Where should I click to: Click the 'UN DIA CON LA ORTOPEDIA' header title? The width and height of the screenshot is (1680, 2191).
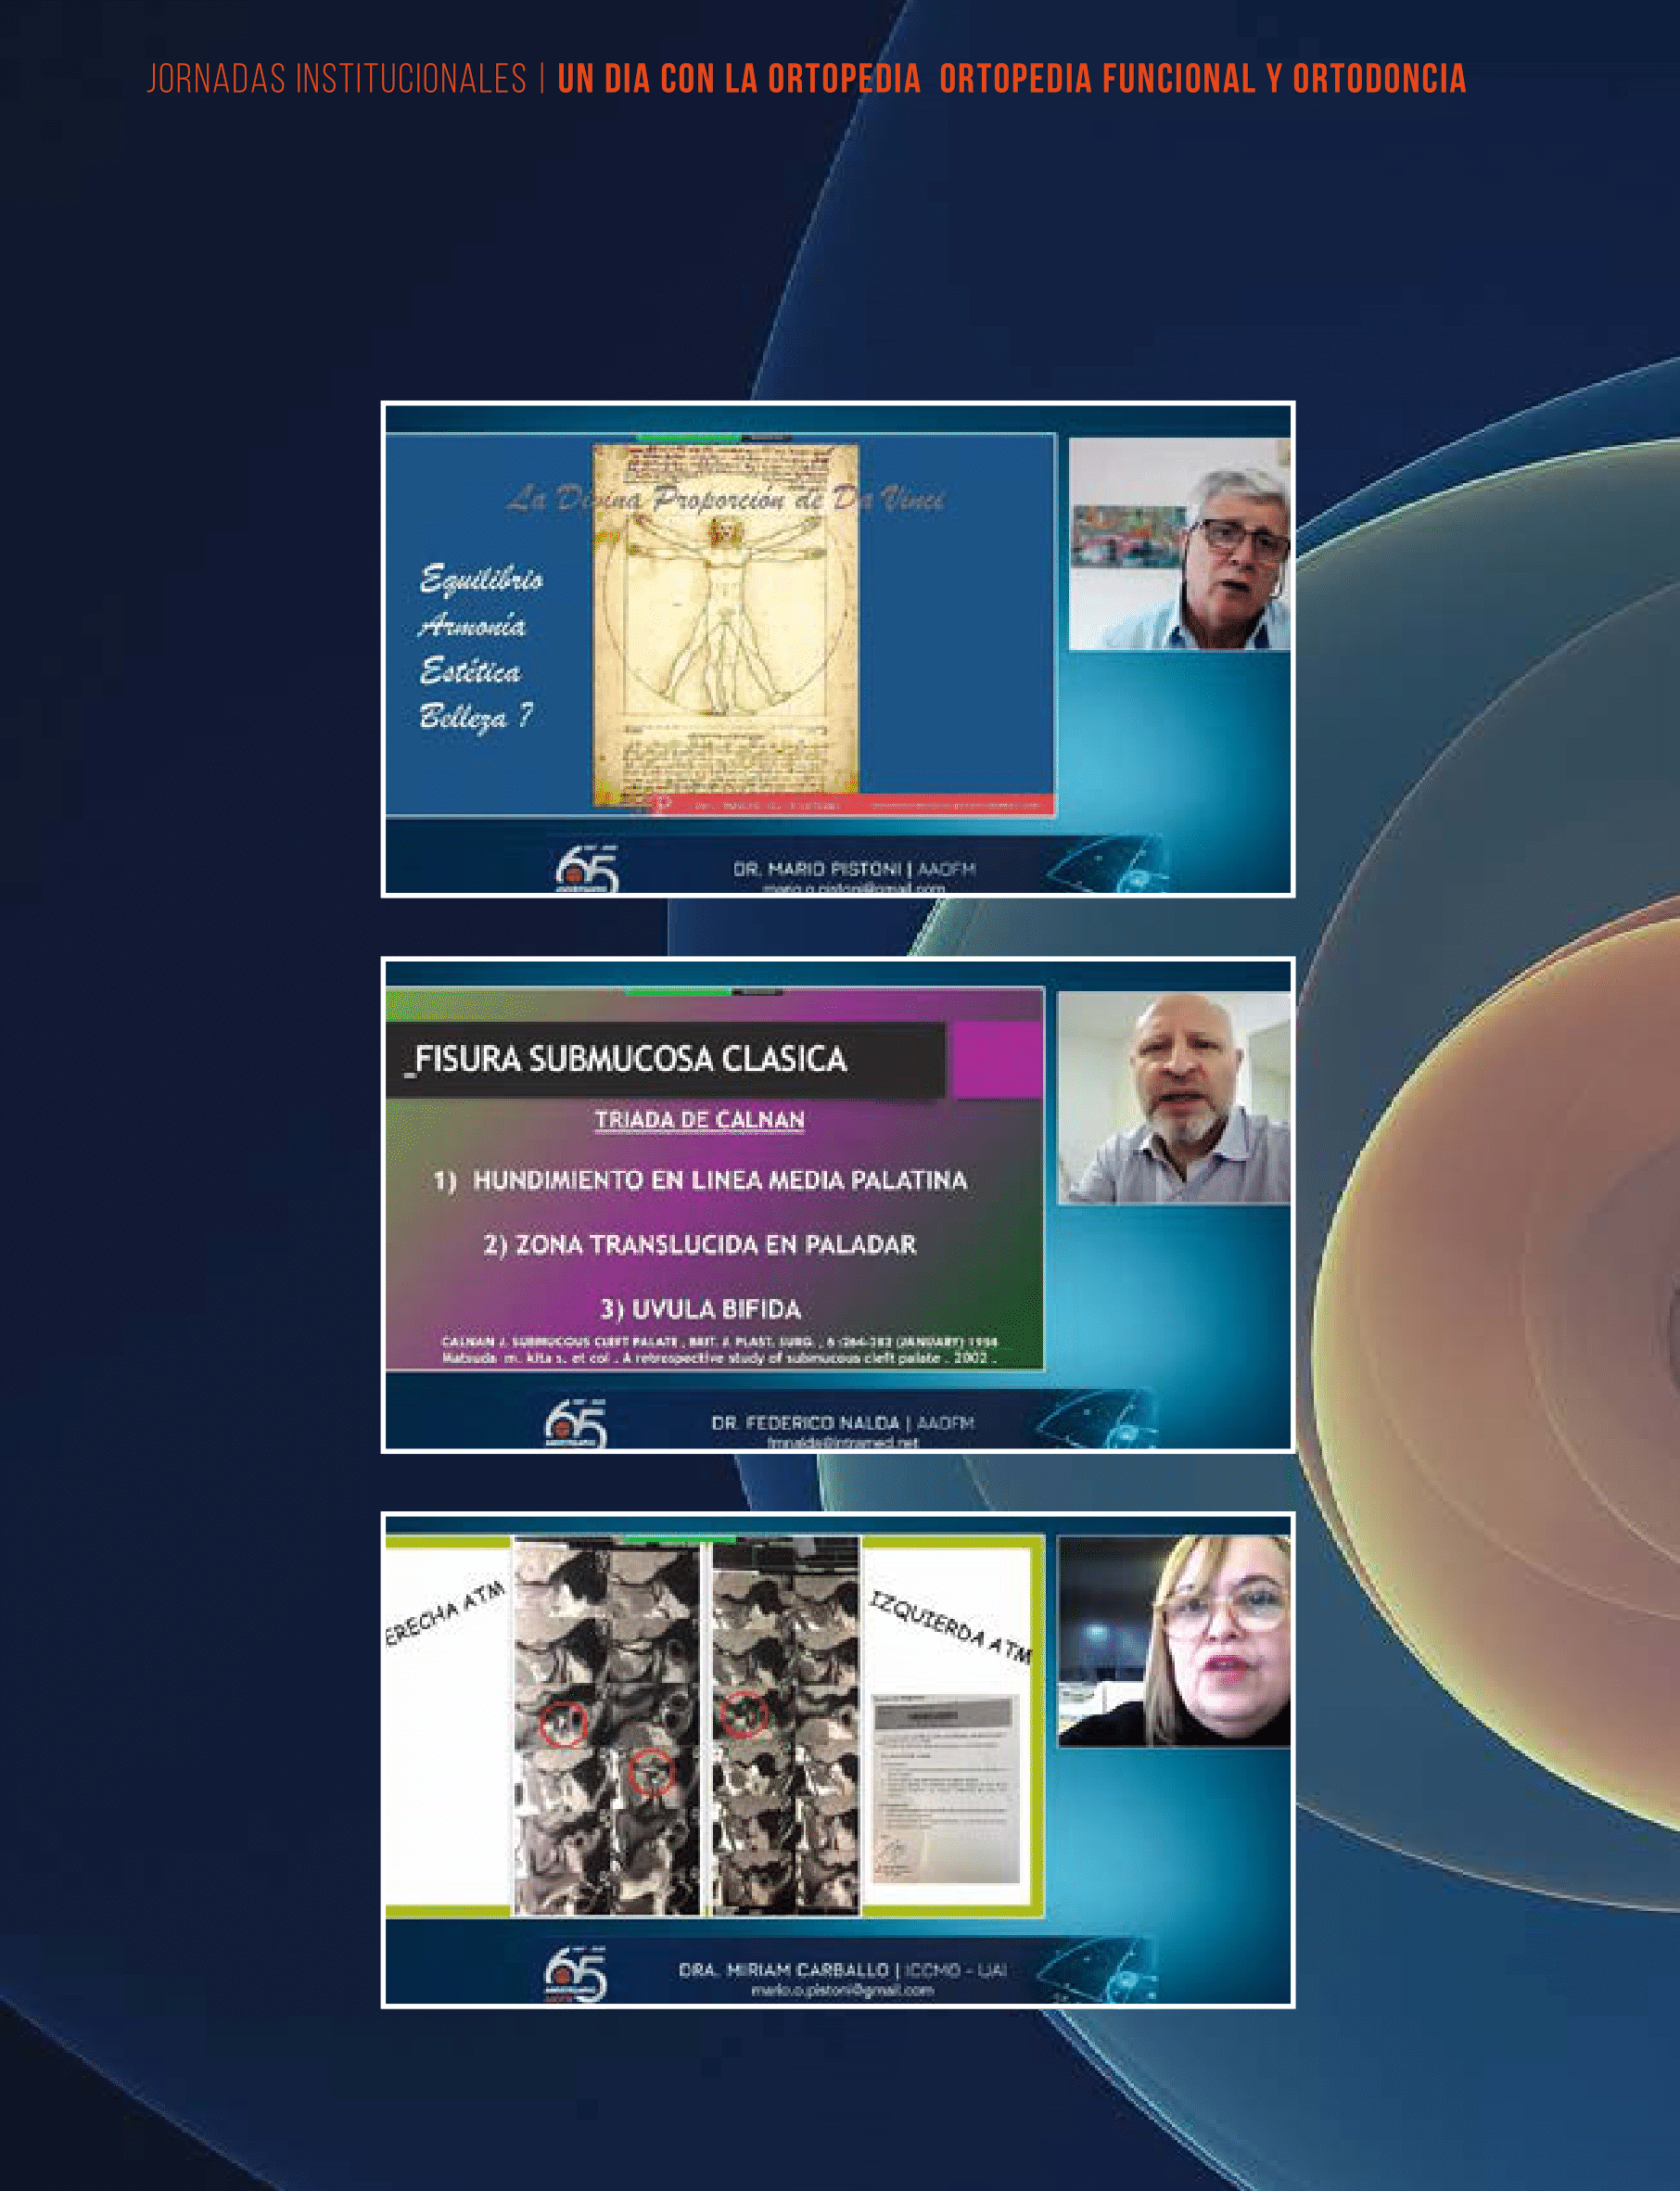739,79
